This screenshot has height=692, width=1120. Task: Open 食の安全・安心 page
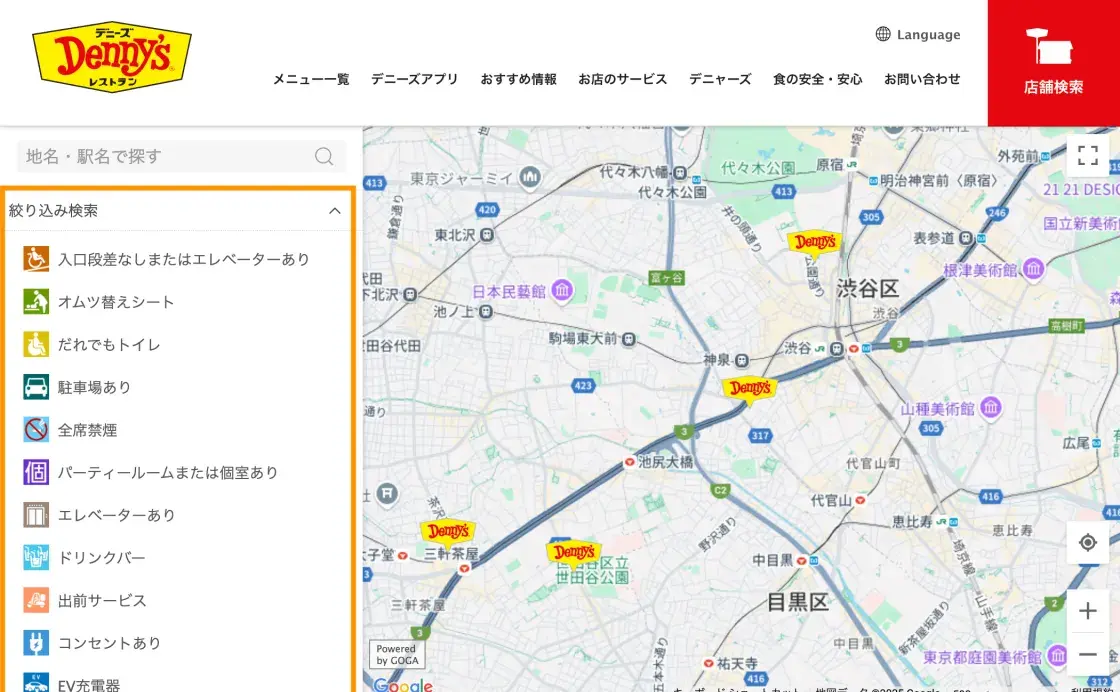pyautogui.click(x=817, y=79)
